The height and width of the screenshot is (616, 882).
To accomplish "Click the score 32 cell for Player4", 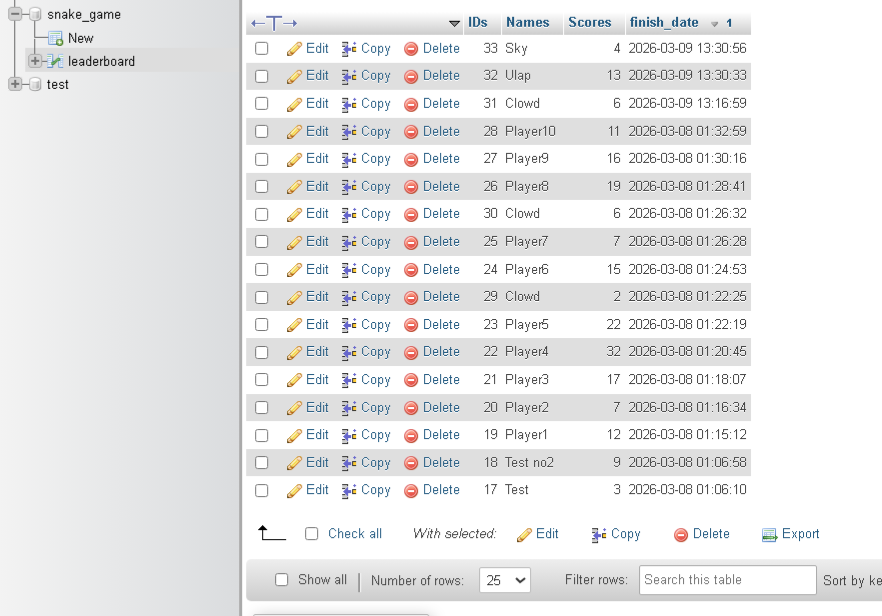I will tap(613, 352).
